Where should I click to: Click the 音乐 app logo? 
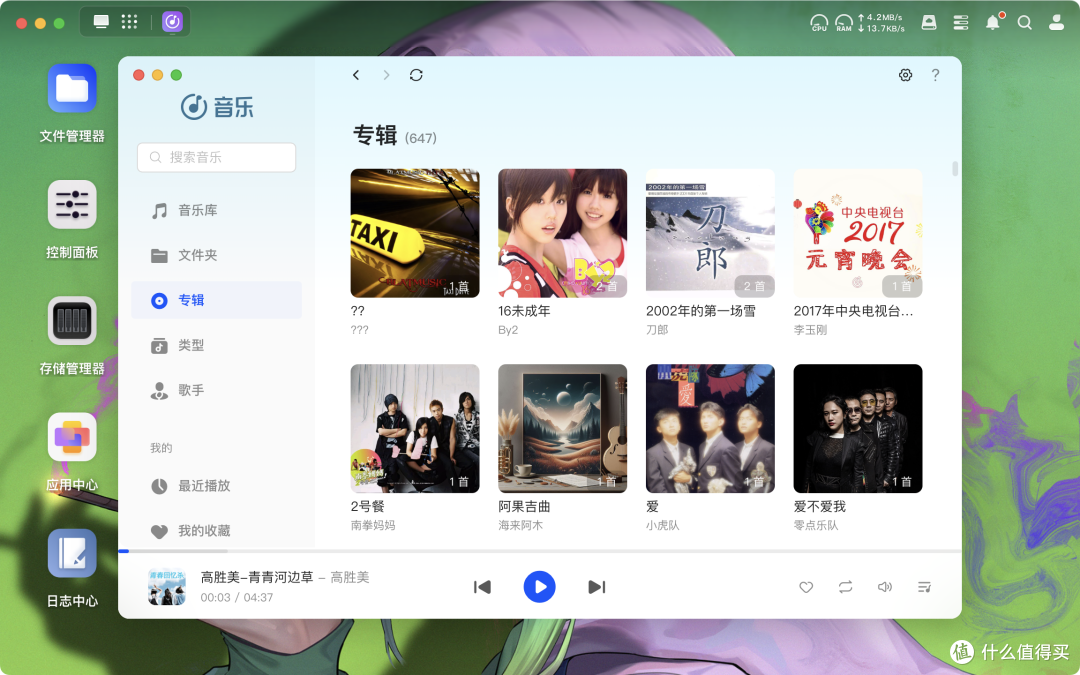coord(216,107)
